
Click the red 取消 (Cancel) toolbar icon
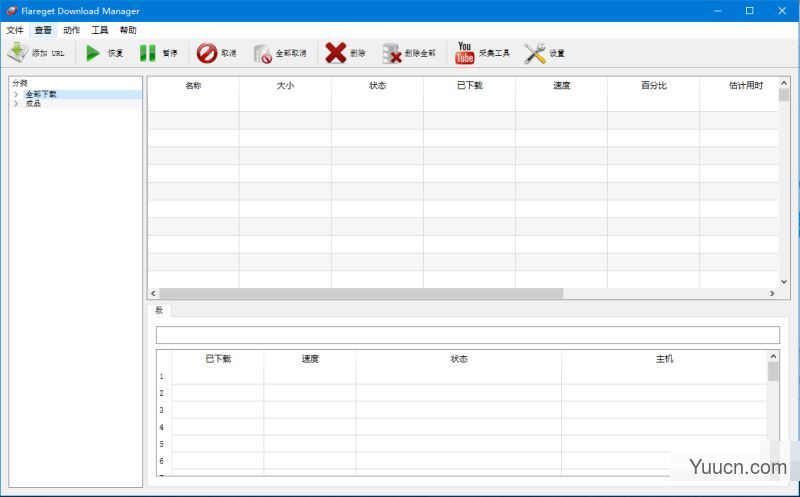(x=207, y=53)
